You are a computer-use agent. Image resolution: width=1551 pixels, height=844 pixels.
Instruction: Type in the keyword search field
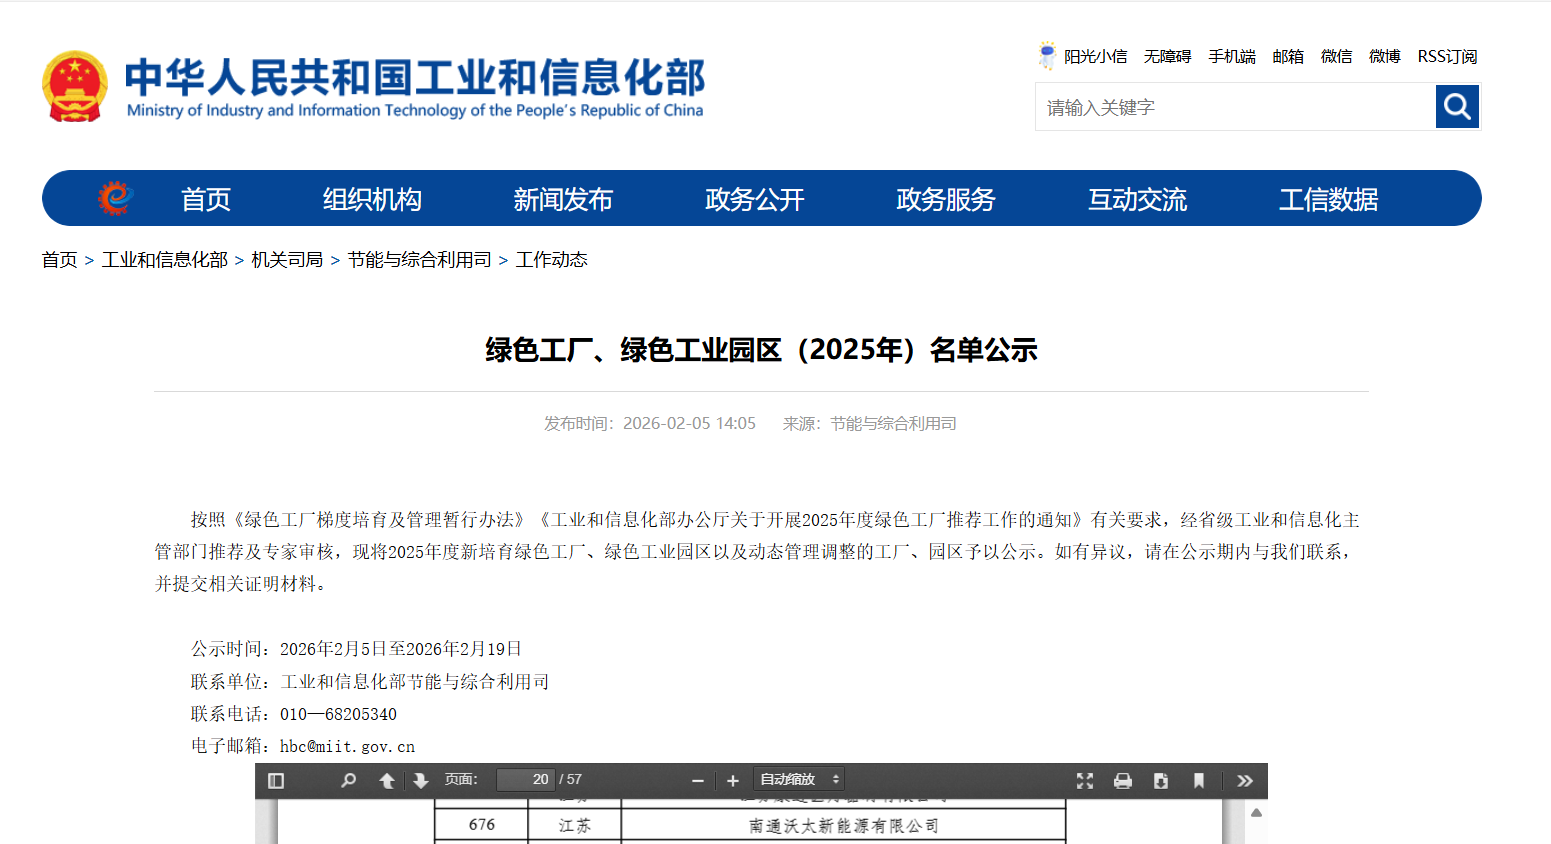[x=1200, y=106]
